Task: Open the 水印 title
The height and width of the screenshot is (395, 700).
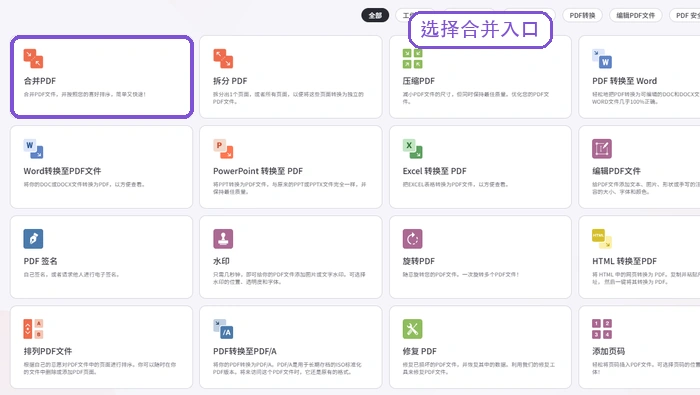Action: tap(221, 261)
